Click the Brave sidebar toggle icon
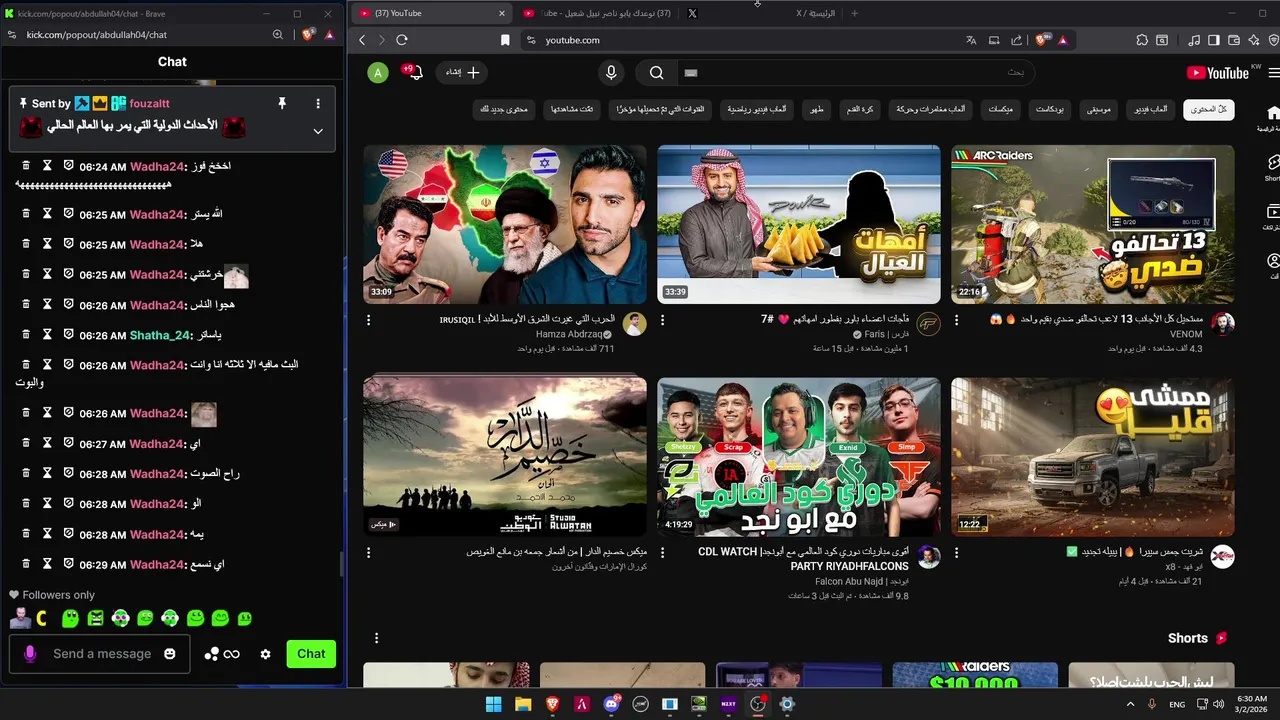 pyautogui.click(x=1214, y=40)
